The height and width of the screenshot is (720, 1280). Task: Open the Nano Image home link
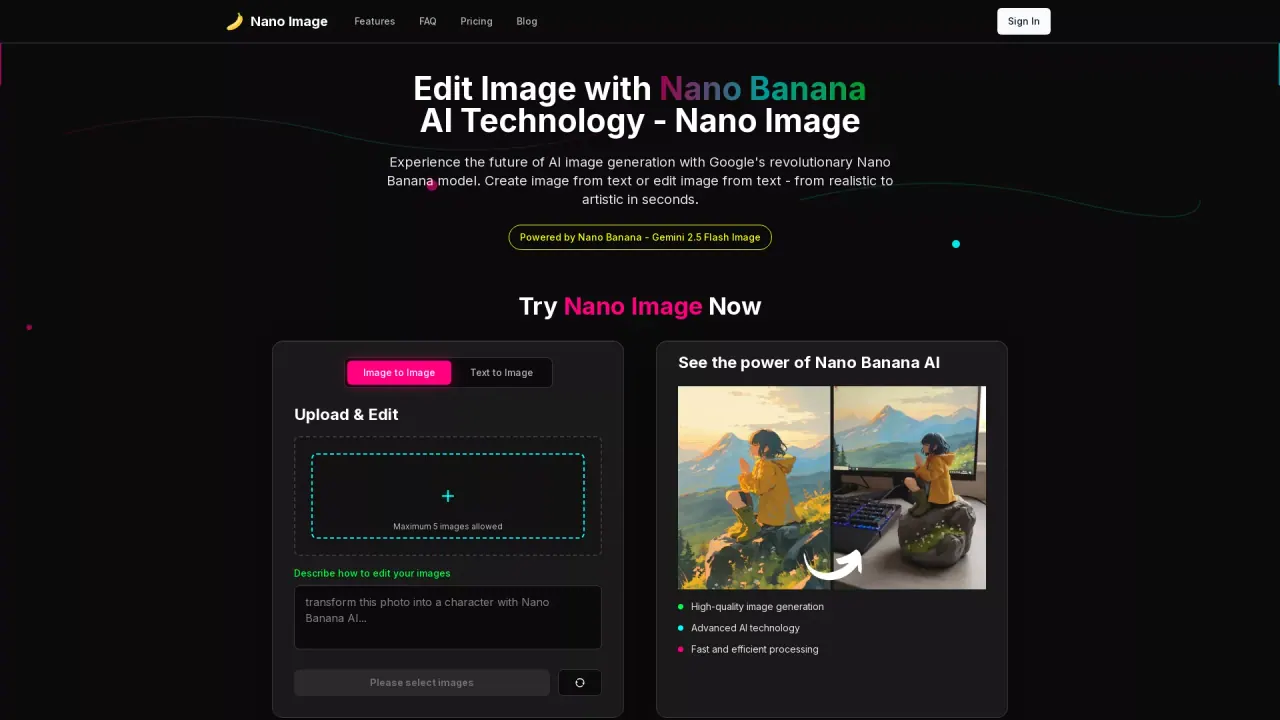(278, 21)
